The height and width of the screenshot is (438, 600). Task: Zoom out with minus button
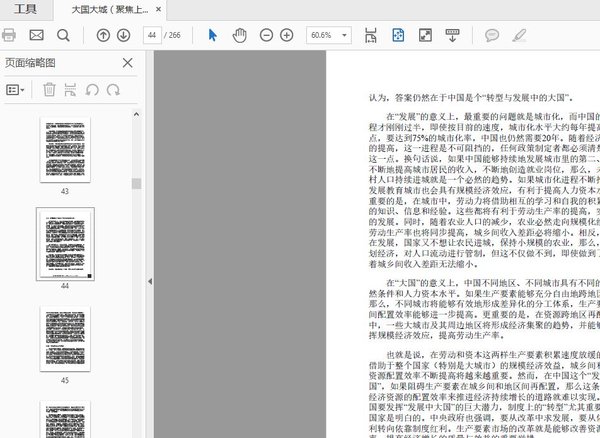[x=266, y=35]
